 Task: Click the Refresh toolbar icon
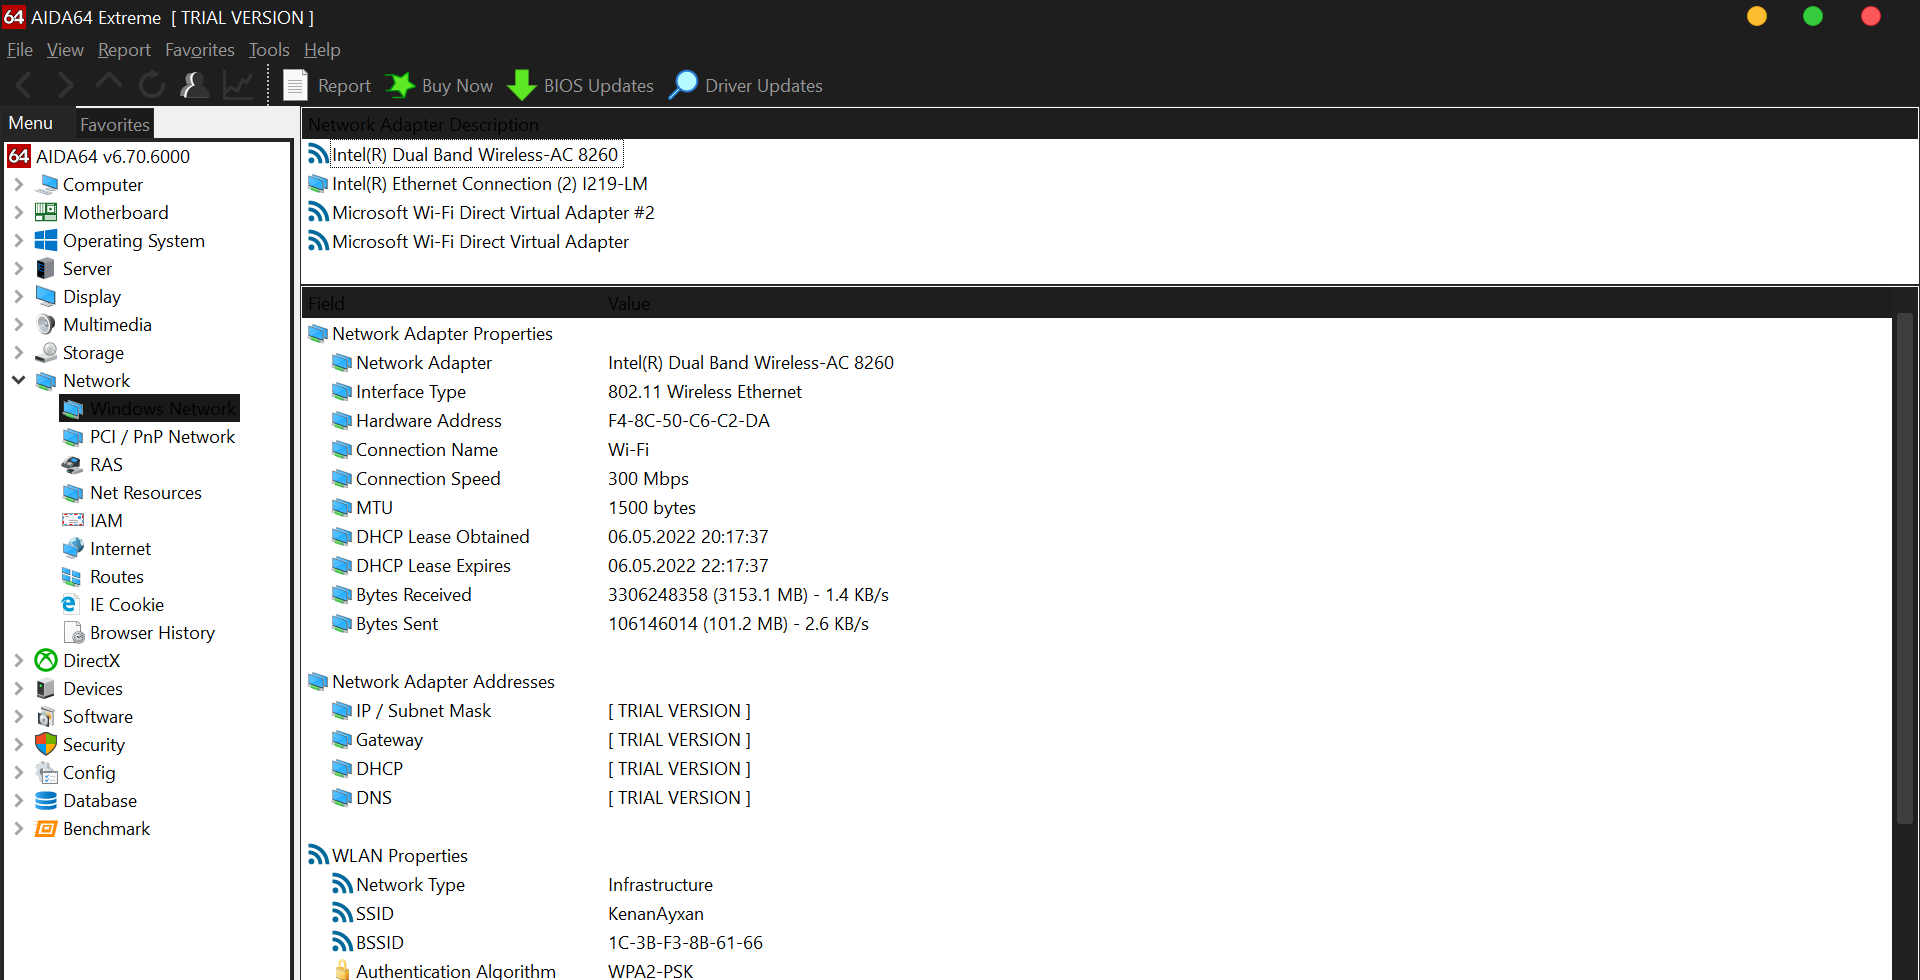pos(152,86)
